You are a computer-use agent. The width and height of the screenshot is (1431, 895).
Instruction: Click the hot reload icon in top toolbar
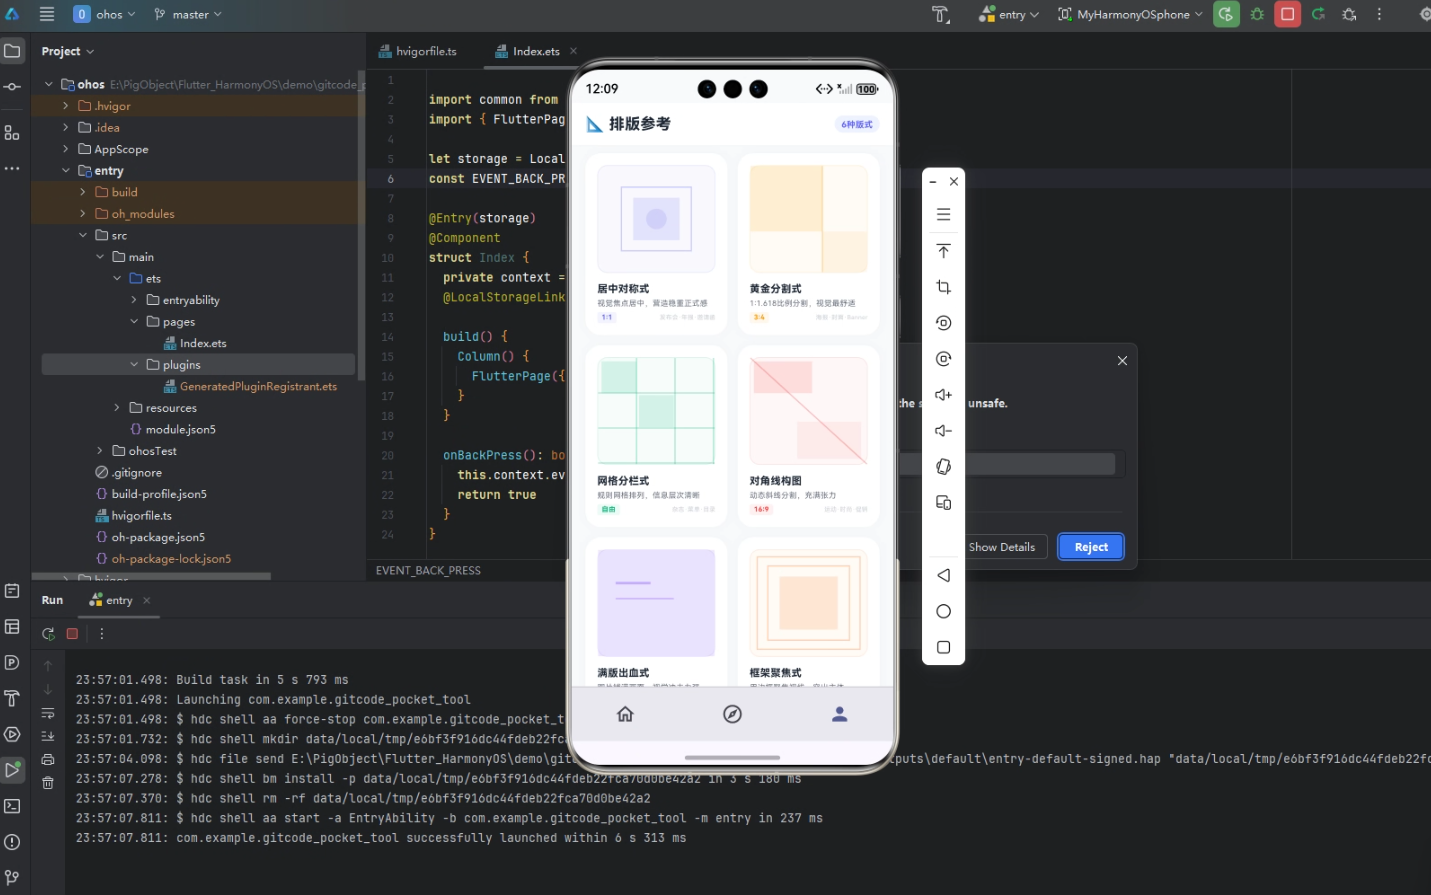(x=1319, y=14)
